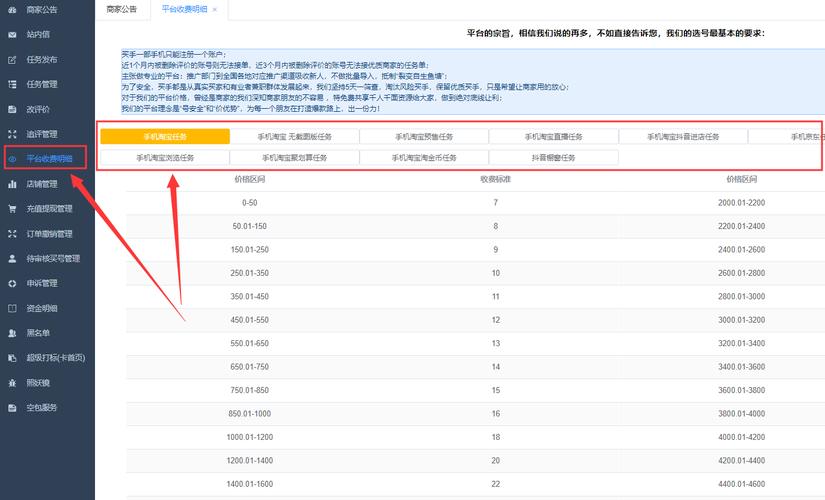Select the 手机淘宝抖音进店任务 tab
825x500 pixels.
point(683,136)
